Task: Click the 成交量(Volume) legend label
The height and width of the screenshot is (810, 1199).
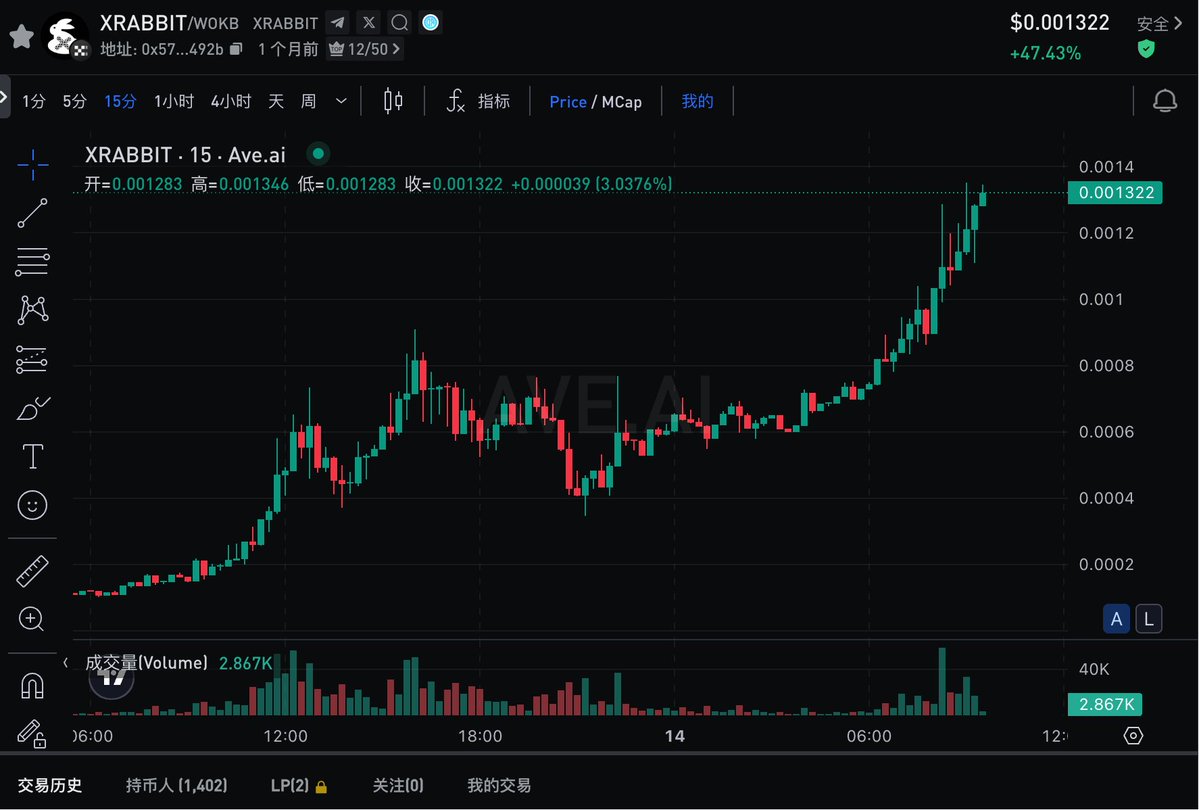Action: pos(146,663)
